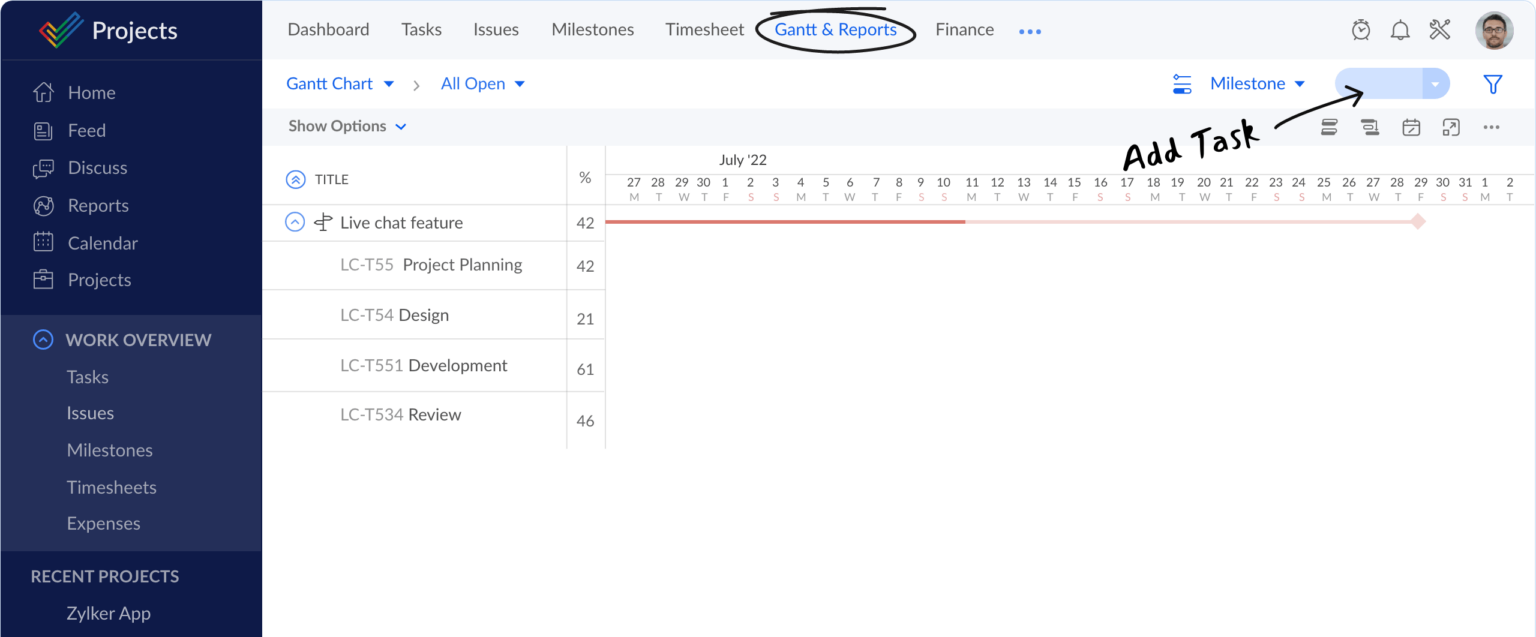The width and height of the screenshot is (1536, 637).
Task: Open the All Open filter dropdown
Action: tap(483, 84)
